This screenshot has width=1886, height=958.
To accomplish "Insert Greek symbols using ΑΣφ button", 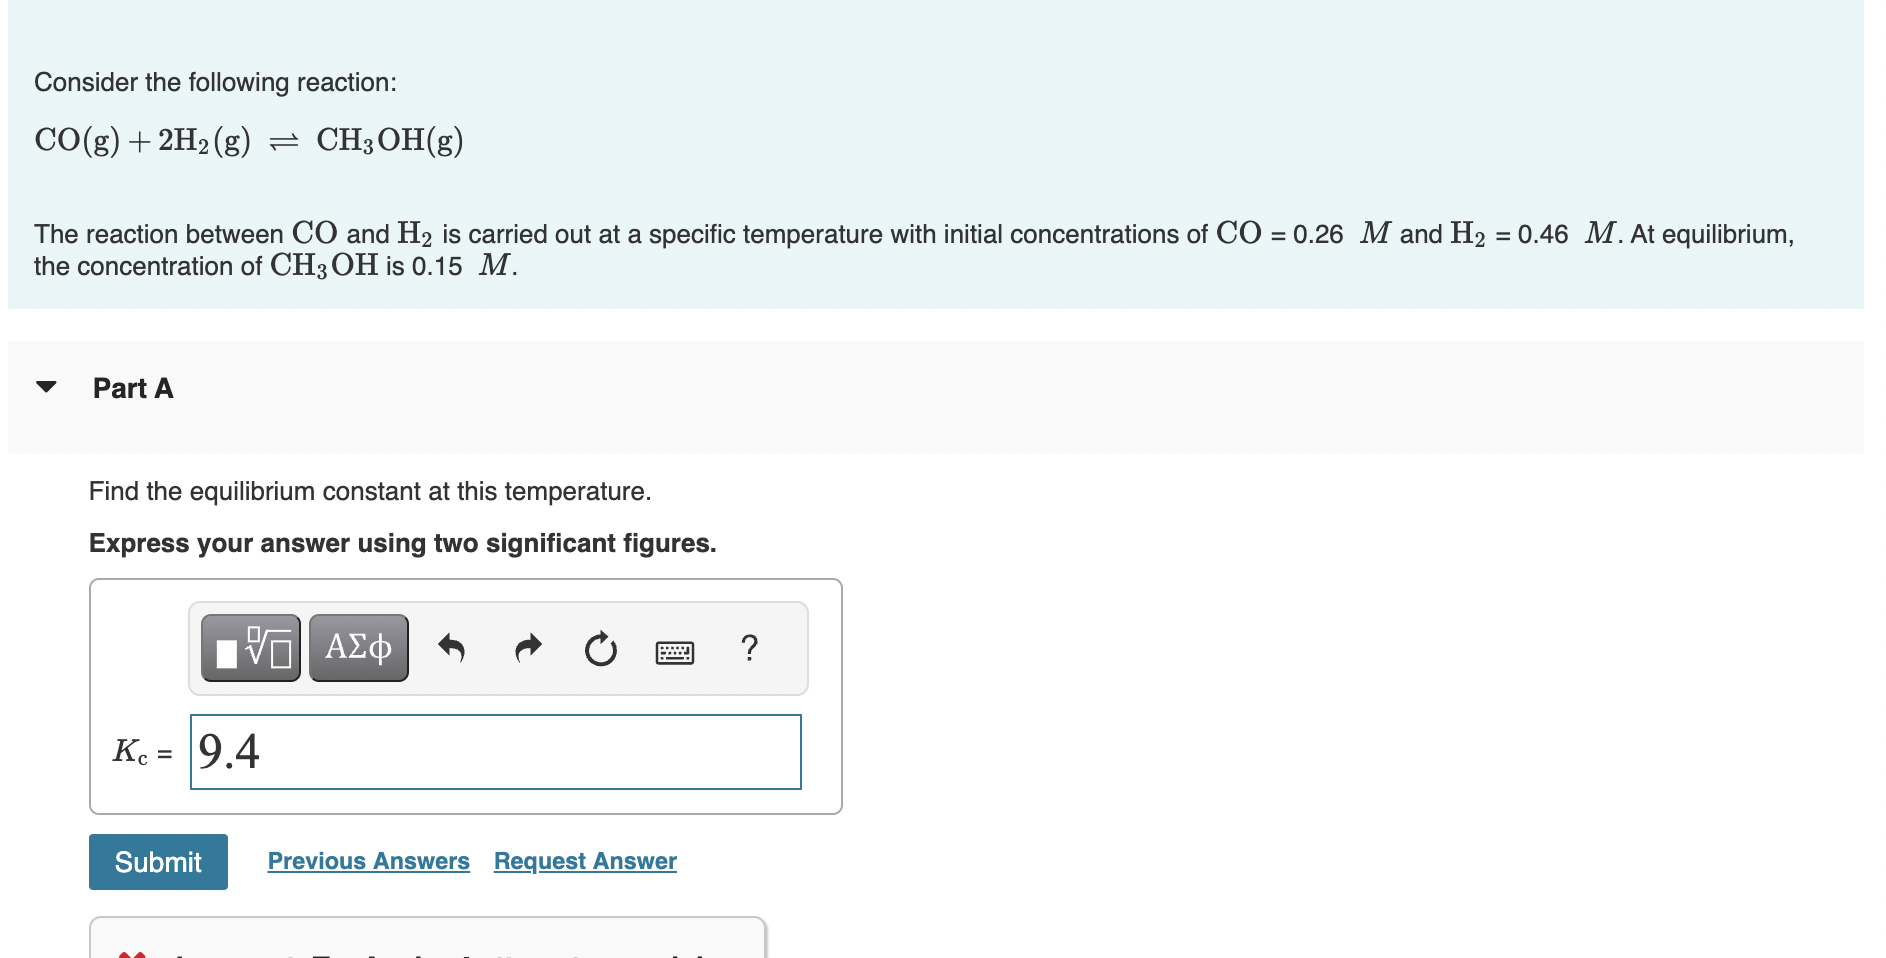I will tap(357, 647).
